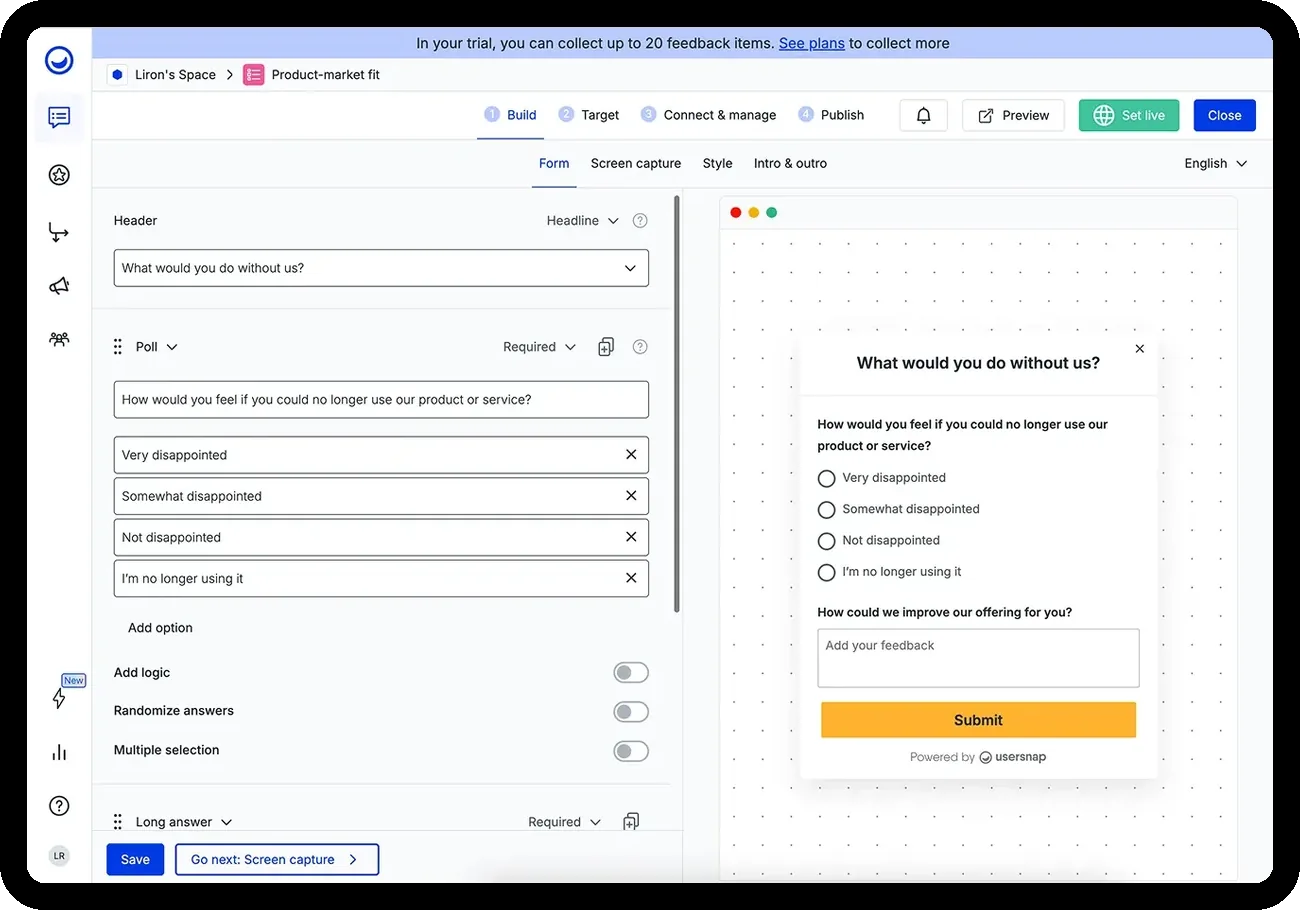Image resolution: width=1300 pixels, height=910 pixels.
Task: Remove the 'I'm no longer using it' option
Action: (x=631, y=578)
